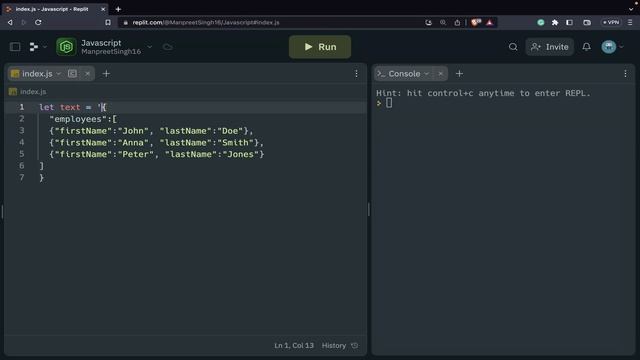Expand the account dropdown chevron beside avatar
The image size is (640, 360).
coord(622,47)
